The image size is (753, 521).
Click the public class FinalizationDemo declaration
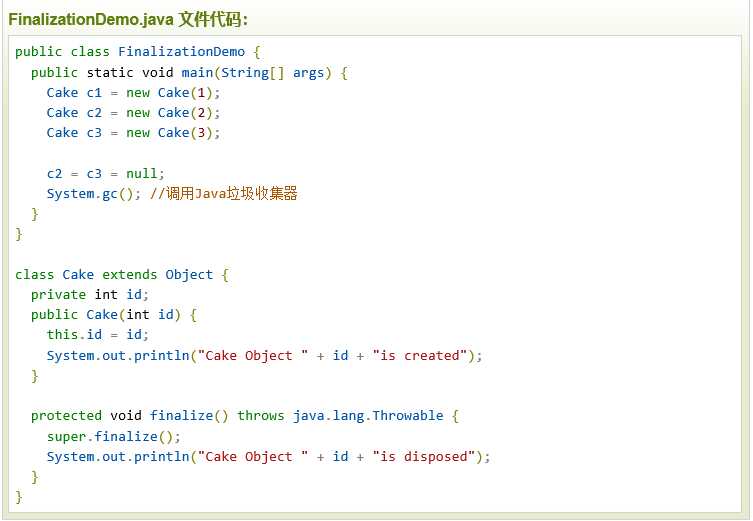coord(130,52)
